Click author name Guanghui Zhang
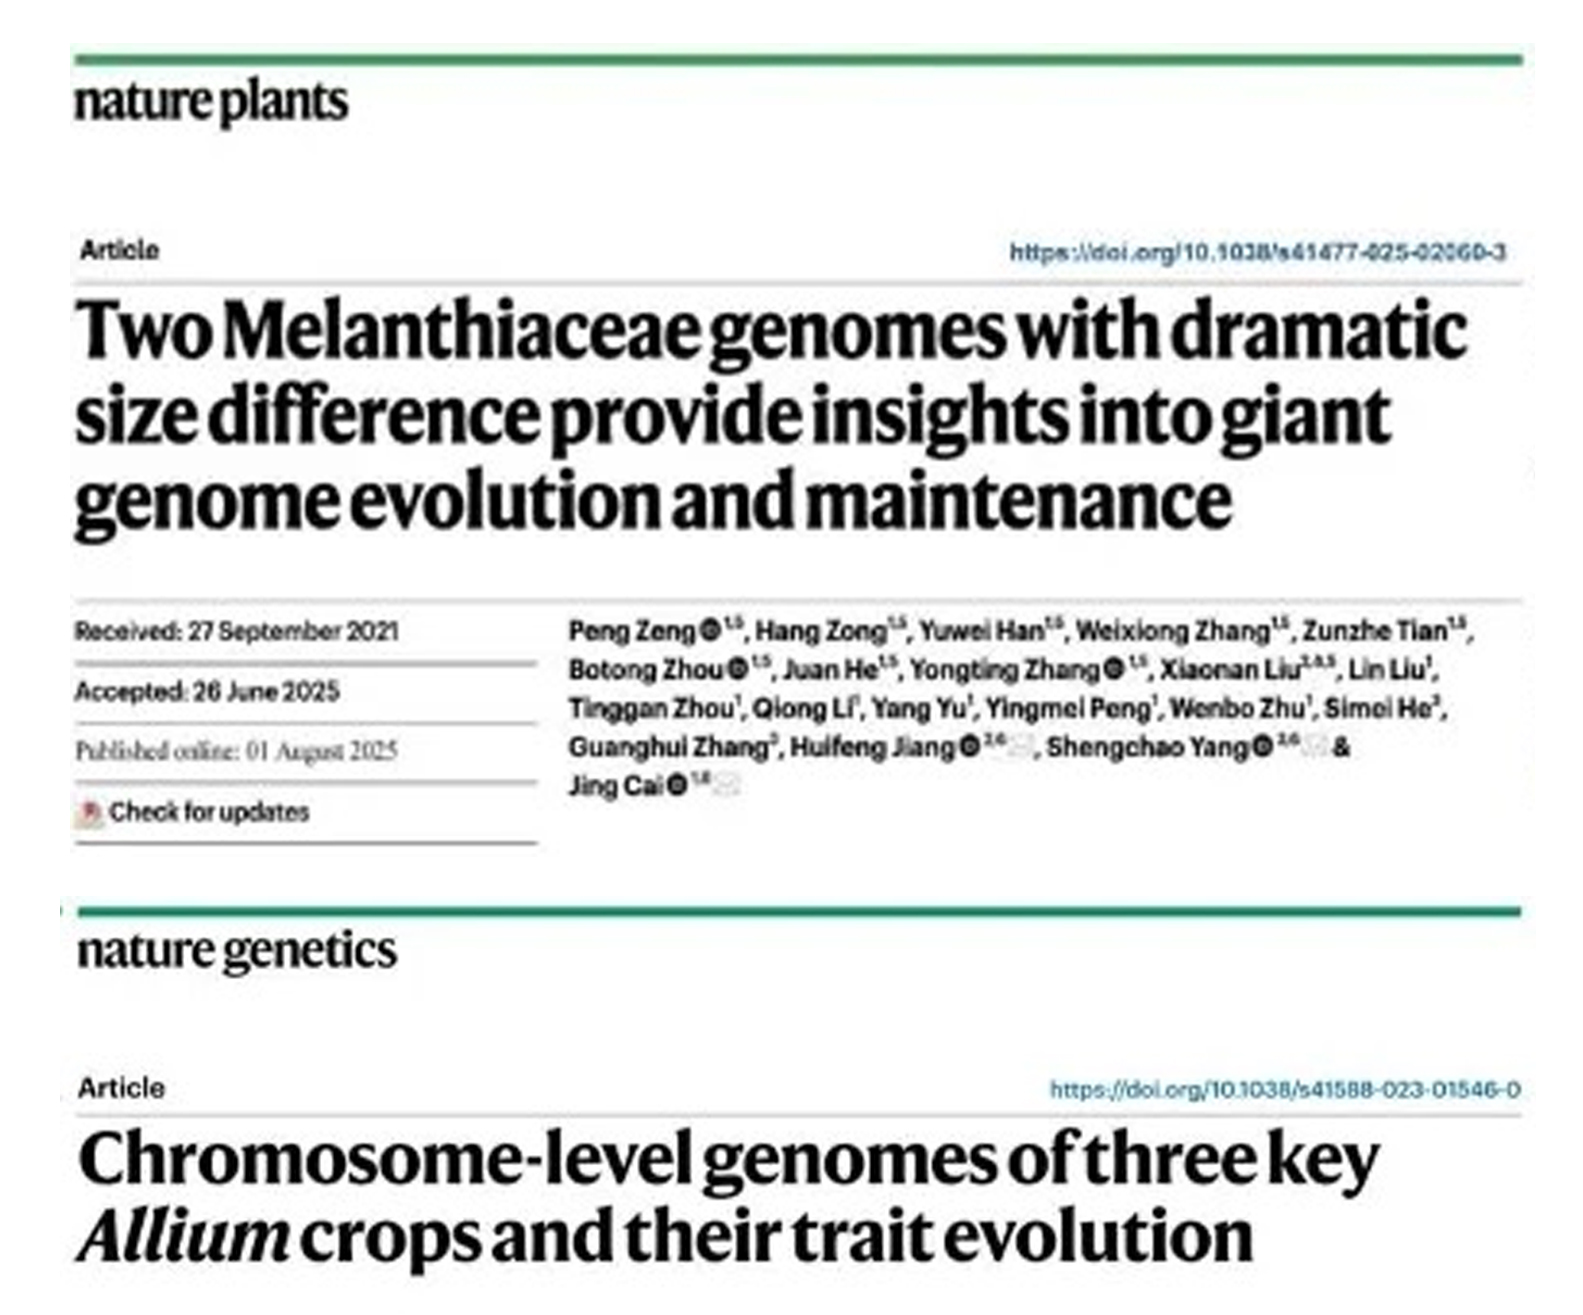1583x1315 pixels. point(667,747)
